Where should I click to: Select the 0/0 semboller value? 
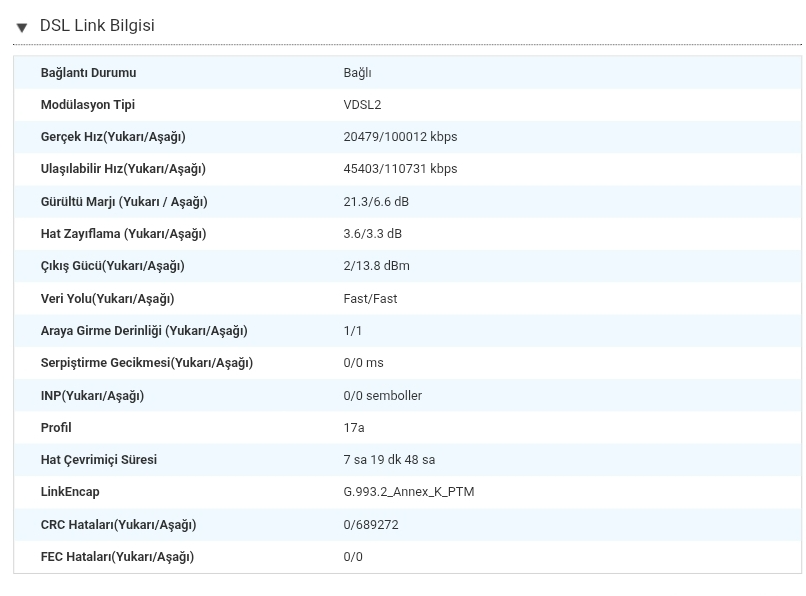click(x=382, y=396)
